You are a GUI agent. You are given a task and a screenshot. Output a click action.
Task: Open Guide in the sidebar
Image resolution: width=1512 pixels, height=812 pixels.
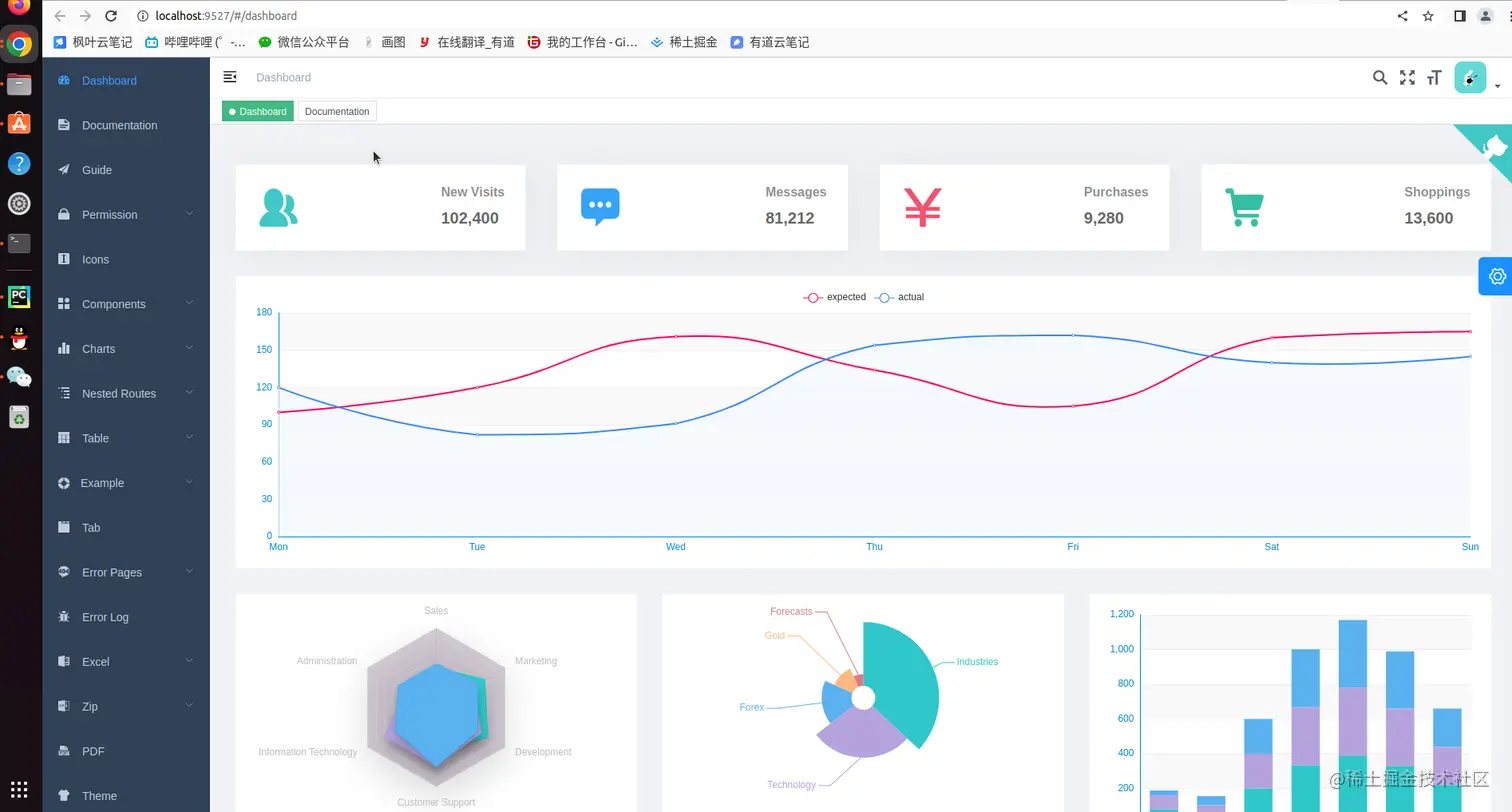click(126, 170)
